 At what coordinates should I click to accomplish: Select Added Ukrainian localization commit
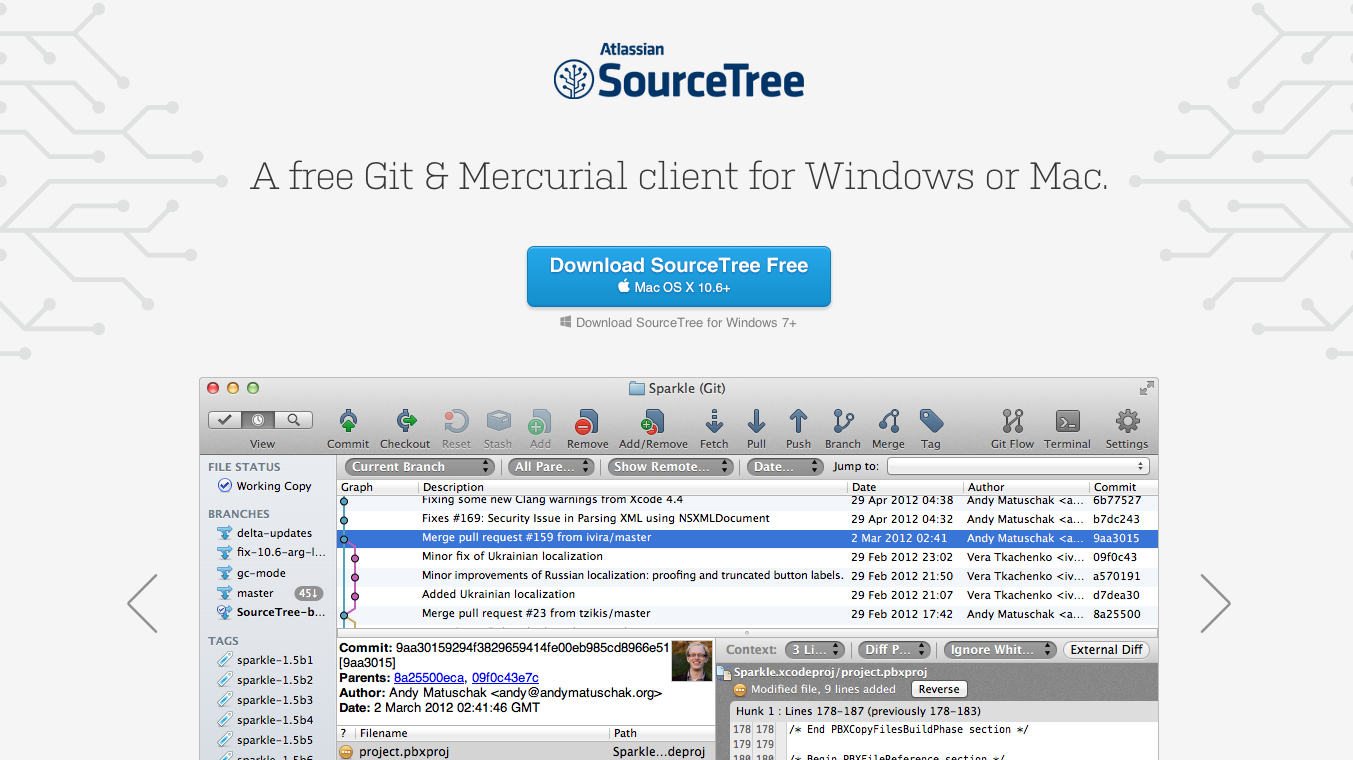point(748,595)
